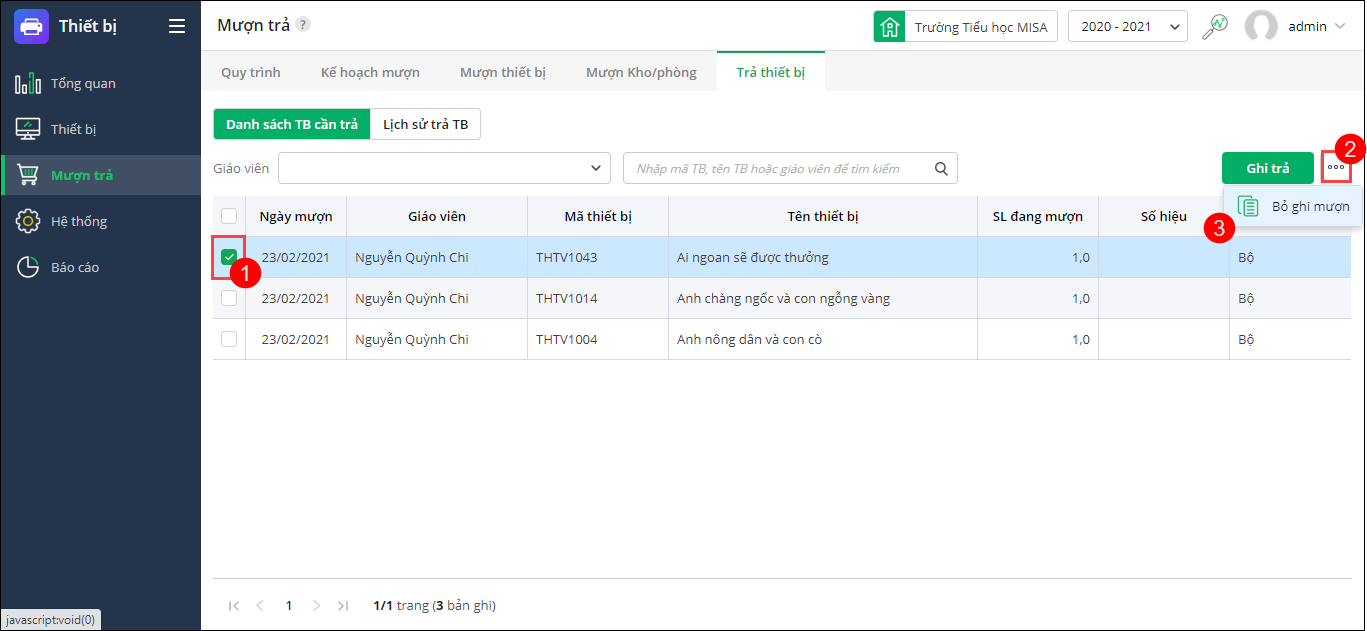Switch to the Quy trình tab

(251, 72)
